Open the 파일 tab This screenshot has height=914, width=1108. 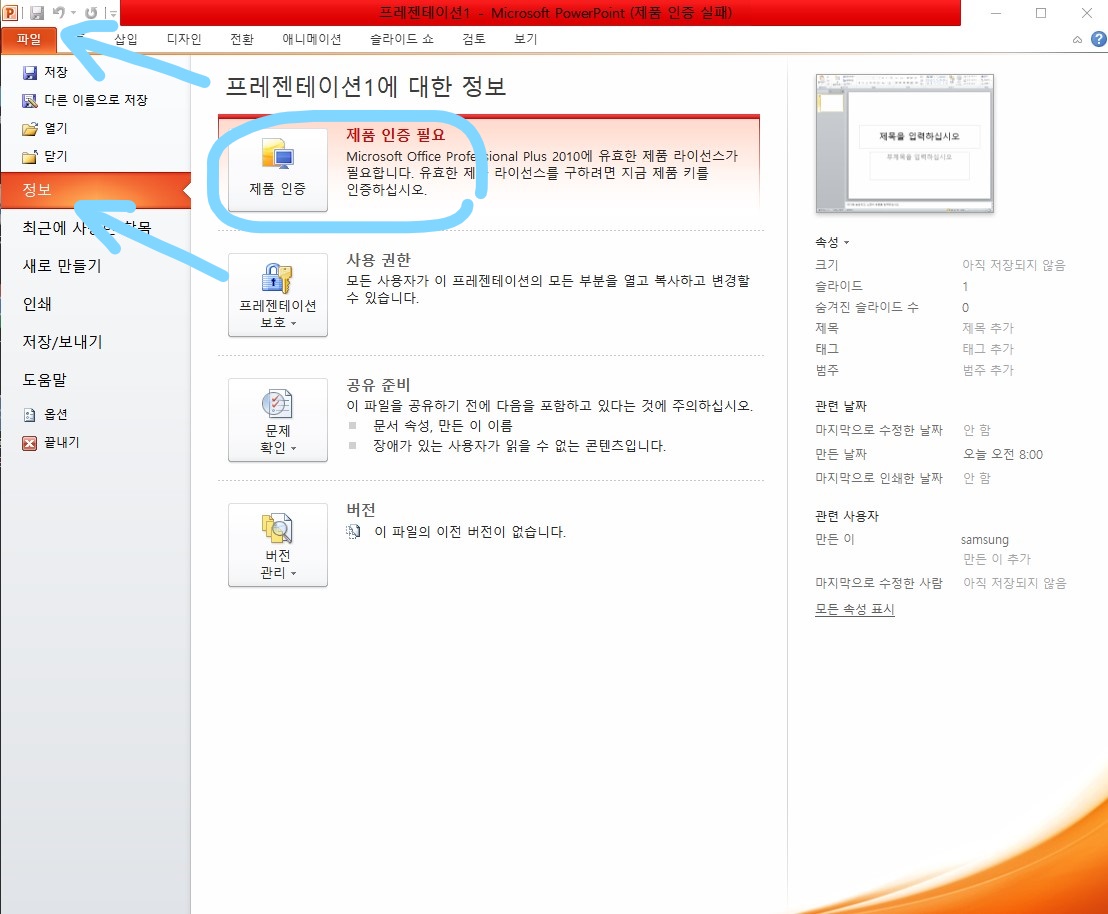click(x=29, y=40)
